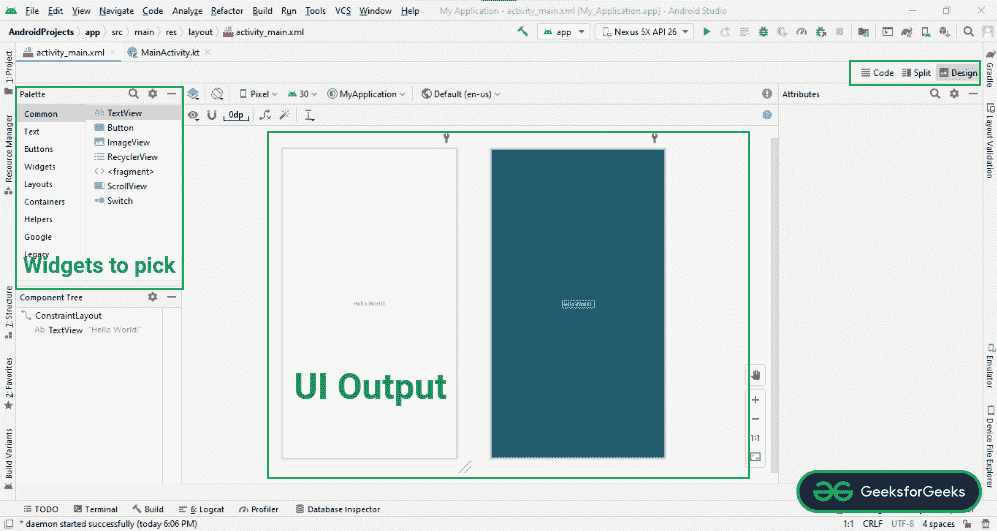
Task: Open the Refactor menu
Action: tap(226, 10)
